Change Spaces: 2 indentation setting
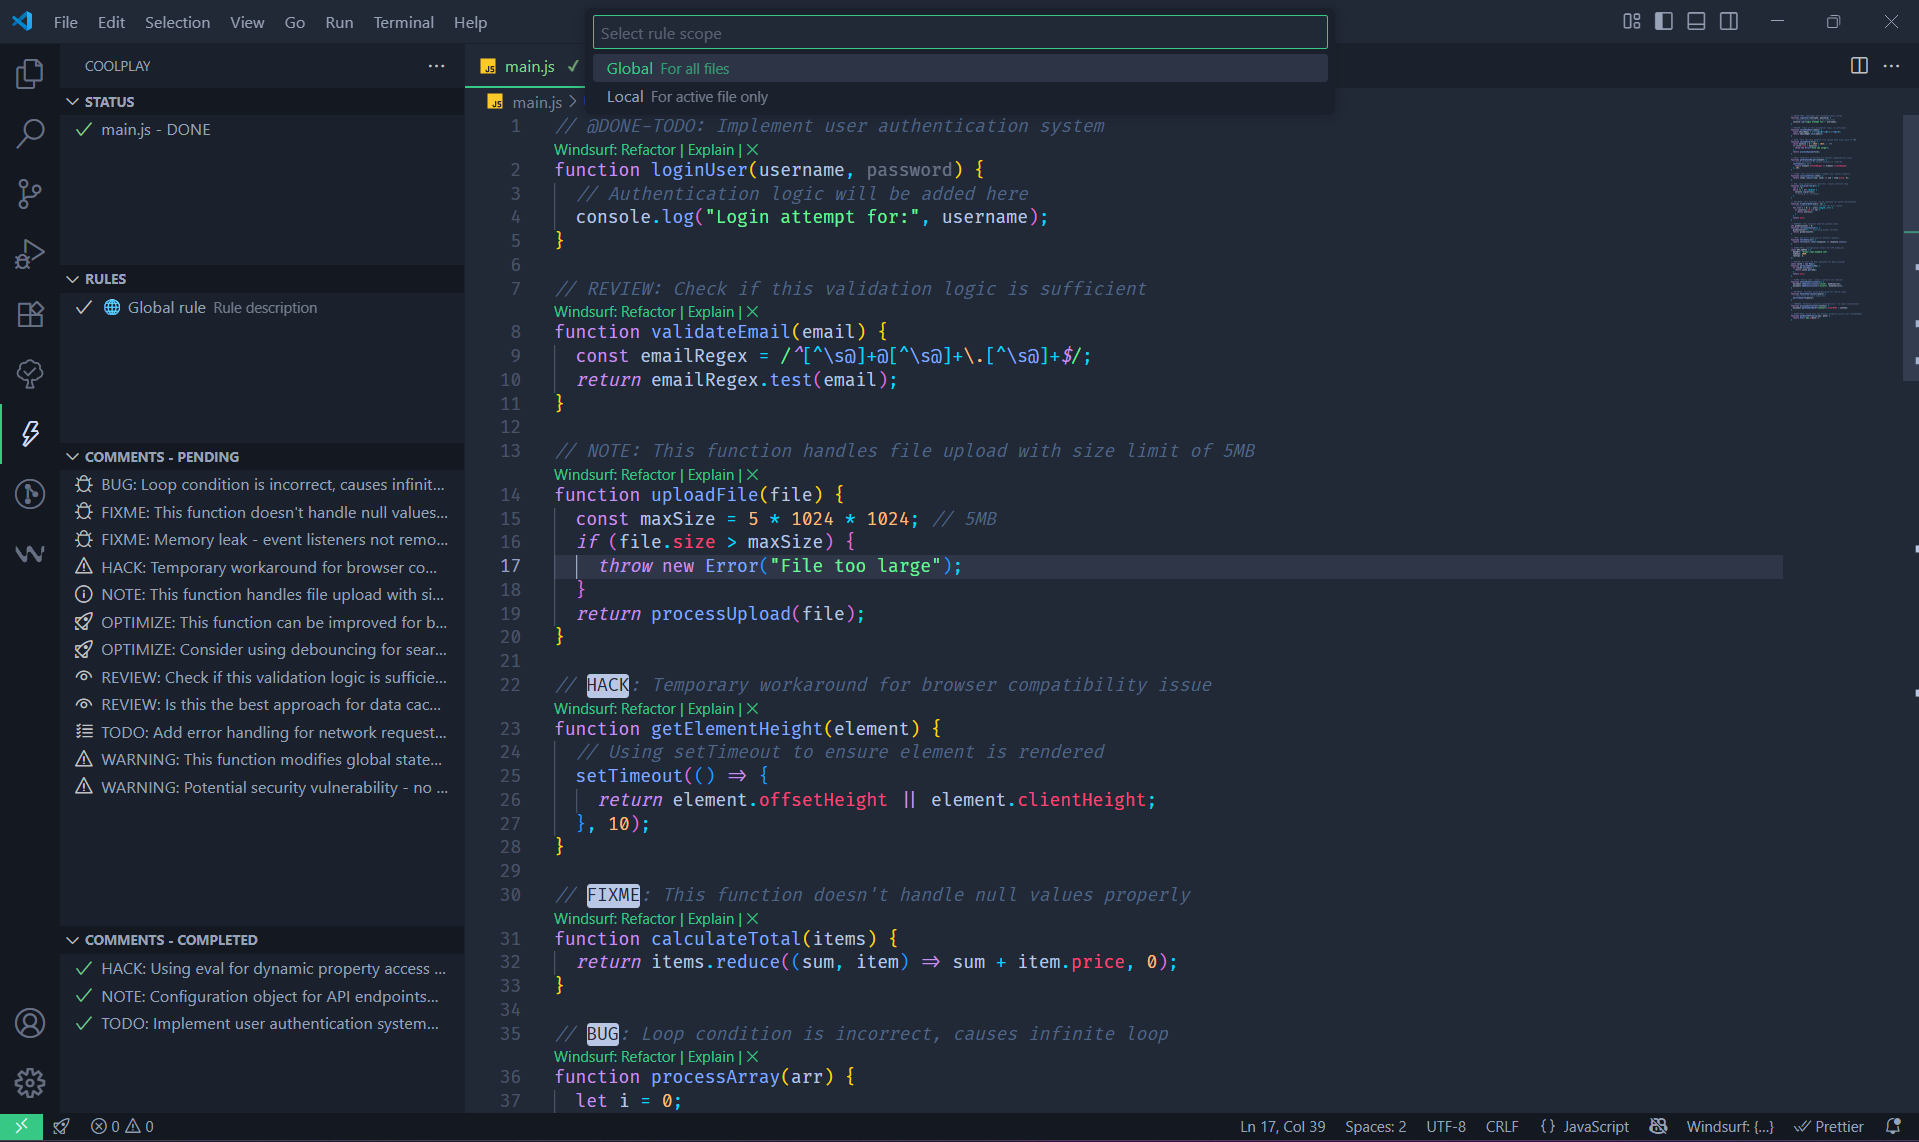This screenshot has width=1919, height=1142. [1375, 1126]
